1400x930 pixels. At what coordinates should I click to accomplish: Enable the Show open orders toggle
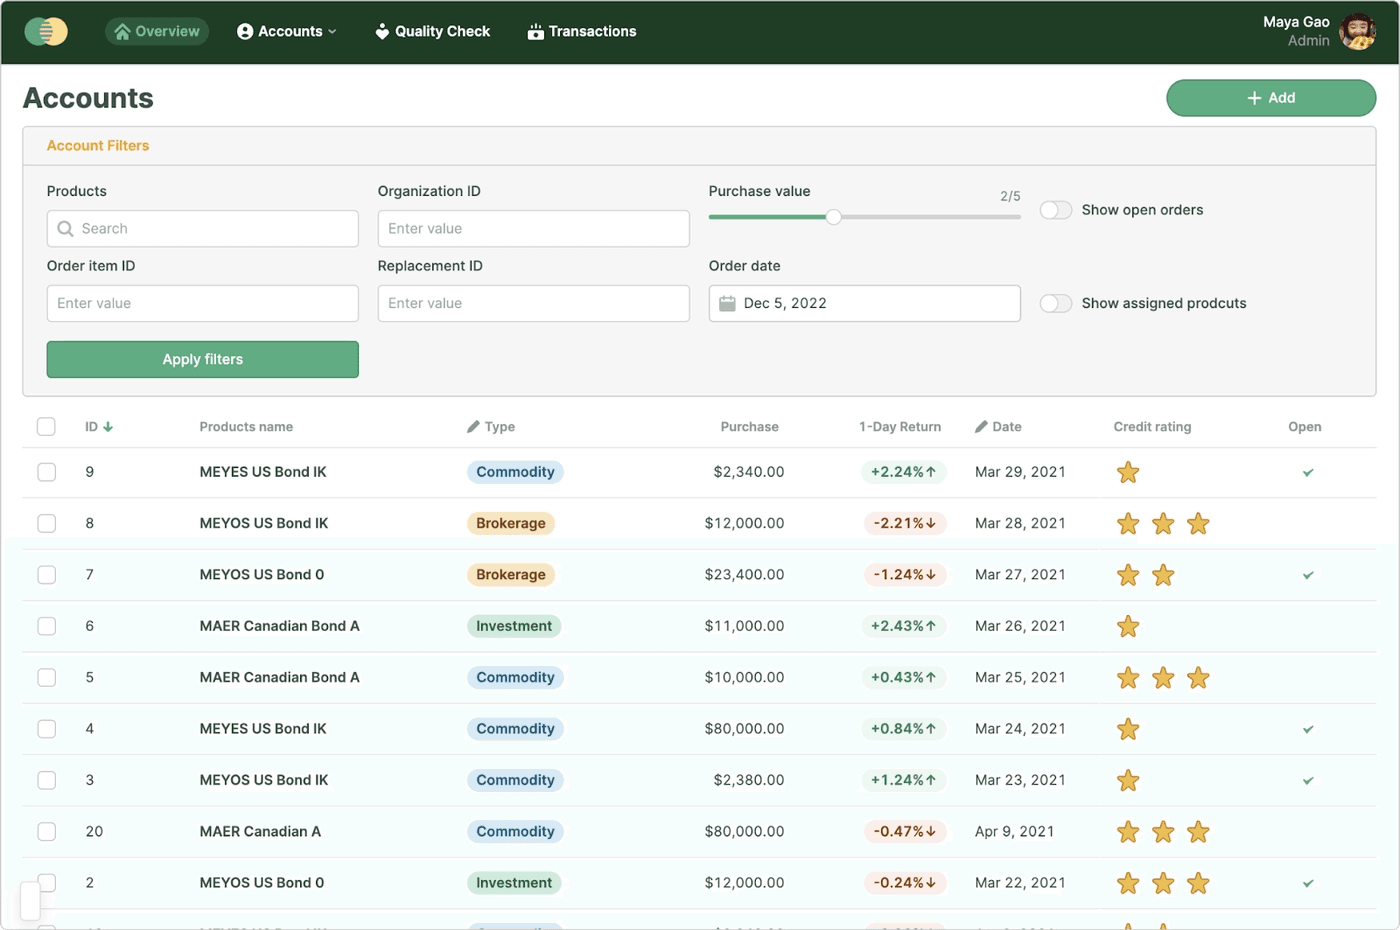point(1056,210)
